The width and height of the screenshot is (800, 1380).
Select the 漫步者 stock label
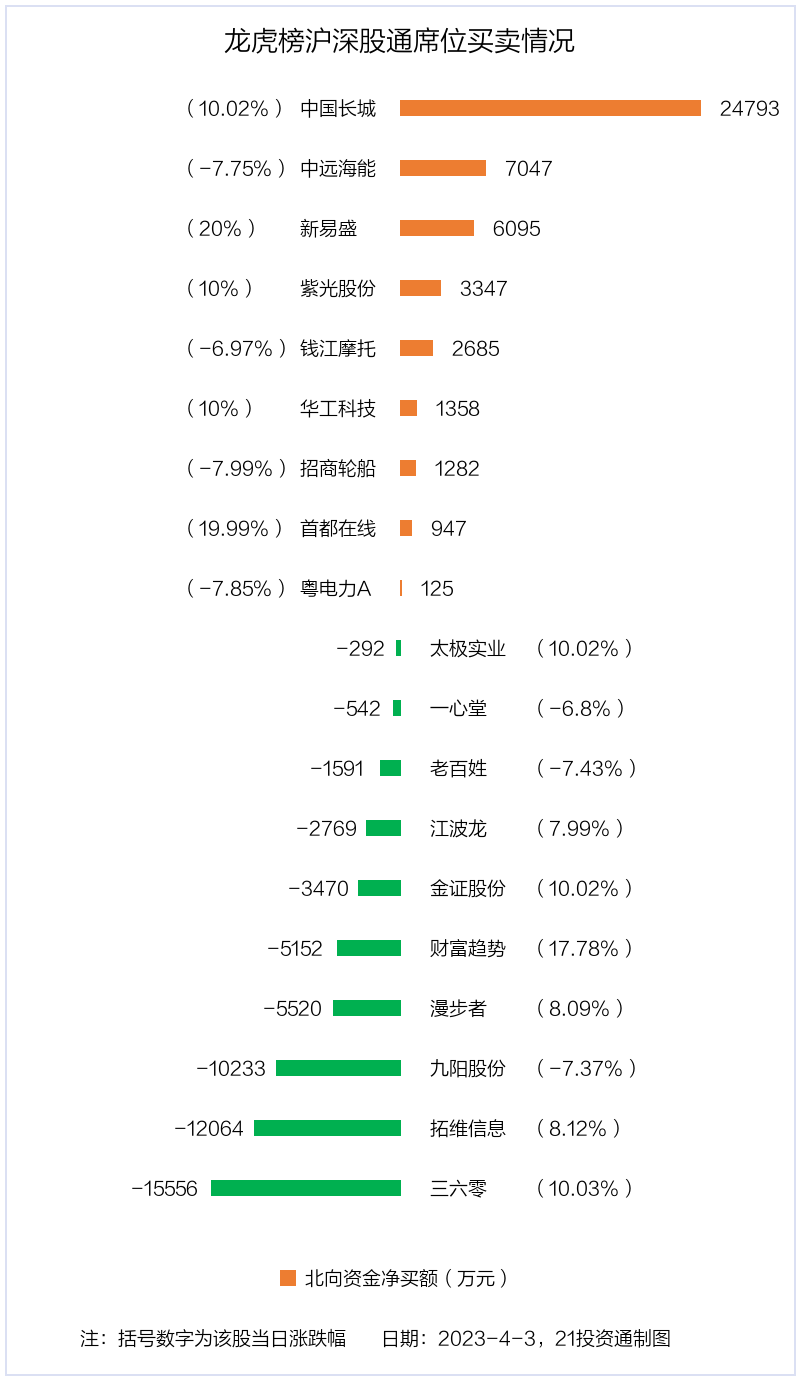[x=458, y=1008]
